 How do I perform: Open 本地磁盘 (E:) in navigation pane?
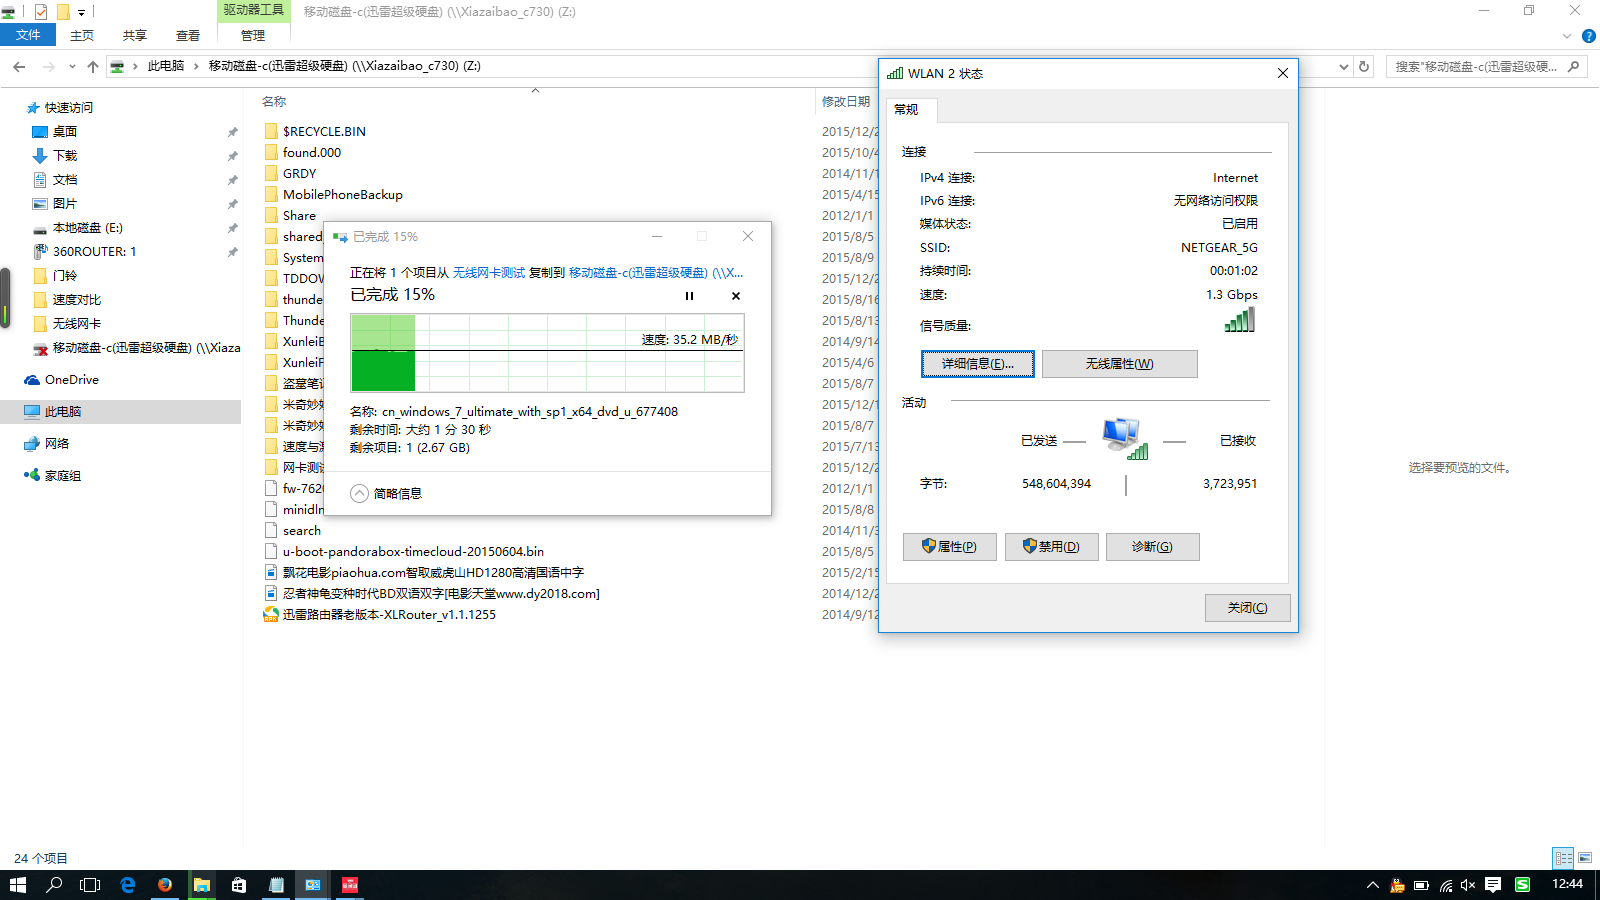[88, 228]
